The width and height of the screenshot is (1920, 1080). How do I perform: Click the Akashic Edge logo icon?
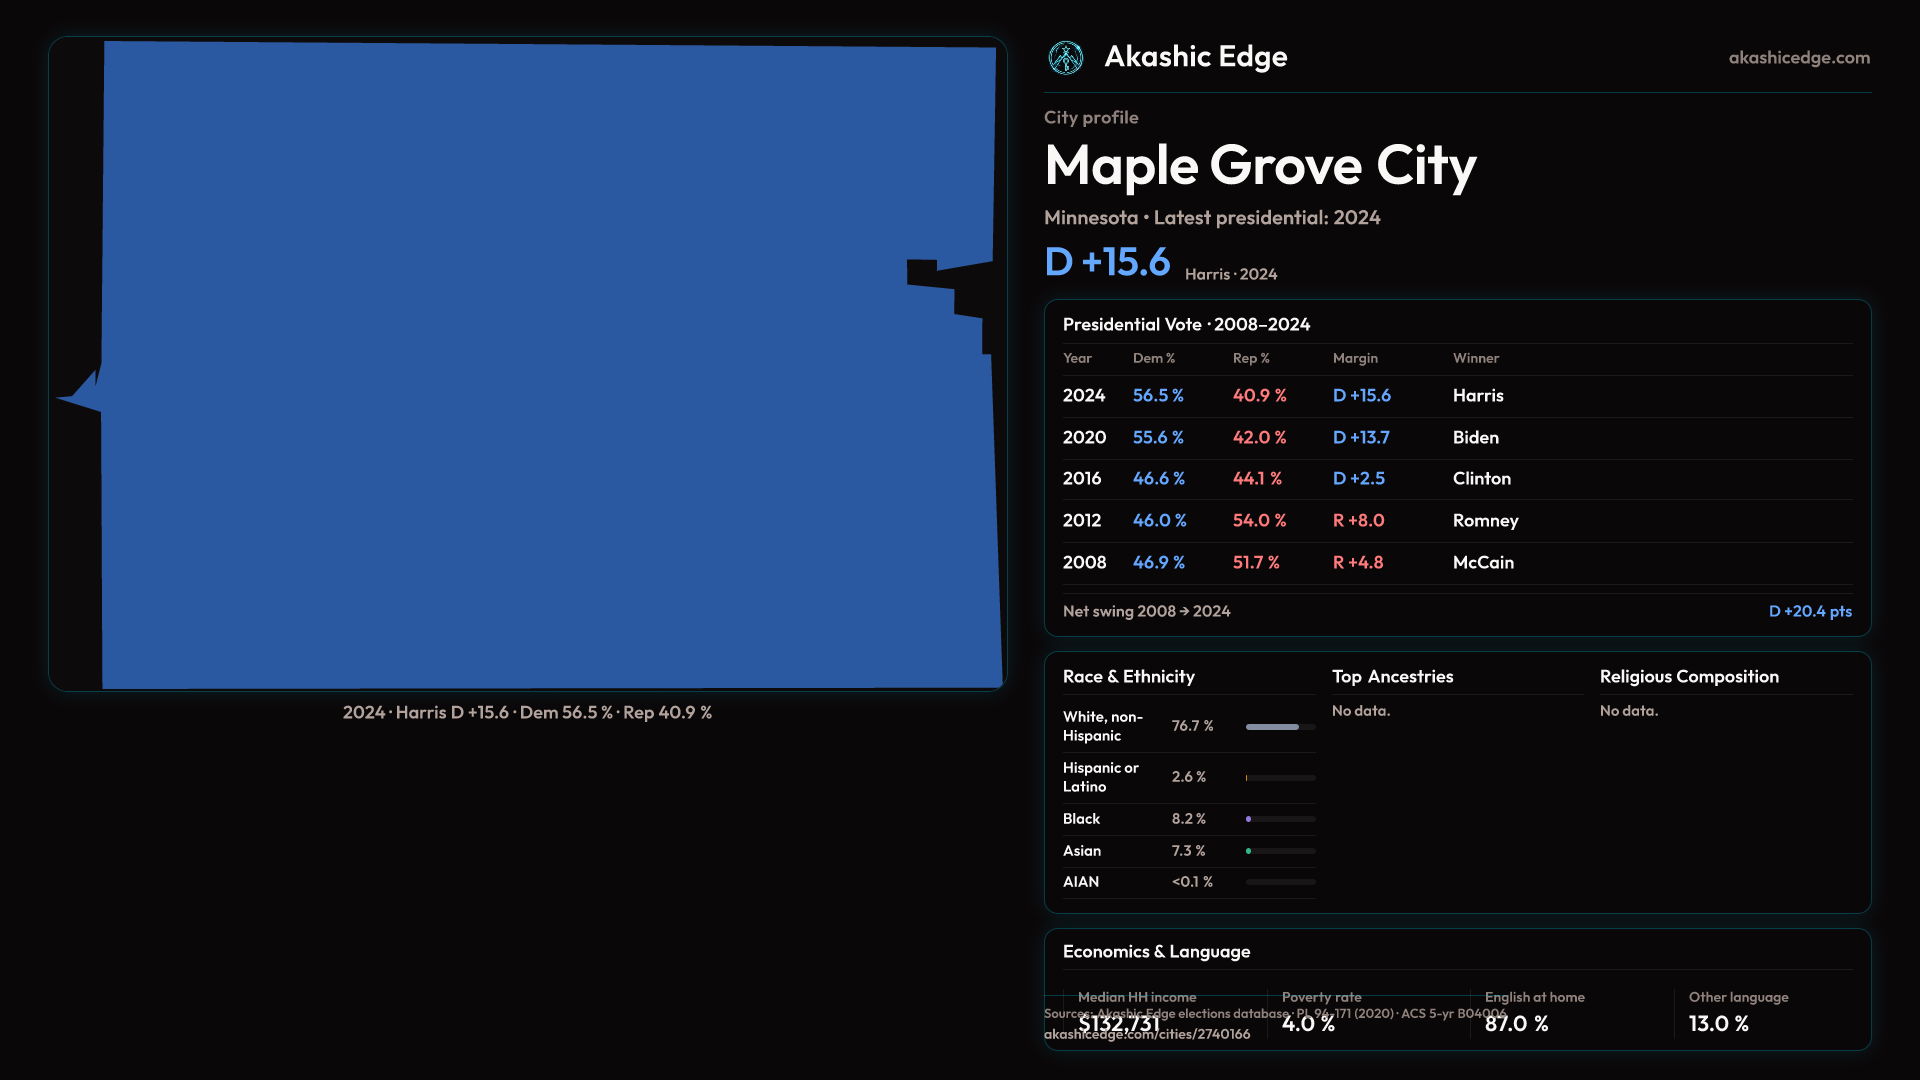tap(1065, 58)
